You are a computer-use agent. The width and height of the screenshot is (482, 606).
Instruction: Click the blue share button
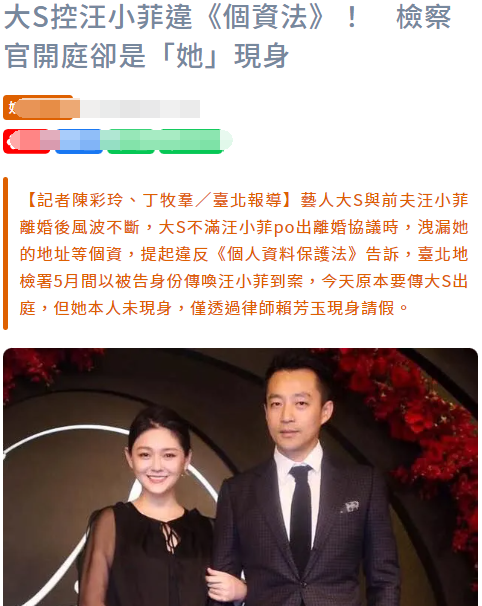click(x=79, y=141)
